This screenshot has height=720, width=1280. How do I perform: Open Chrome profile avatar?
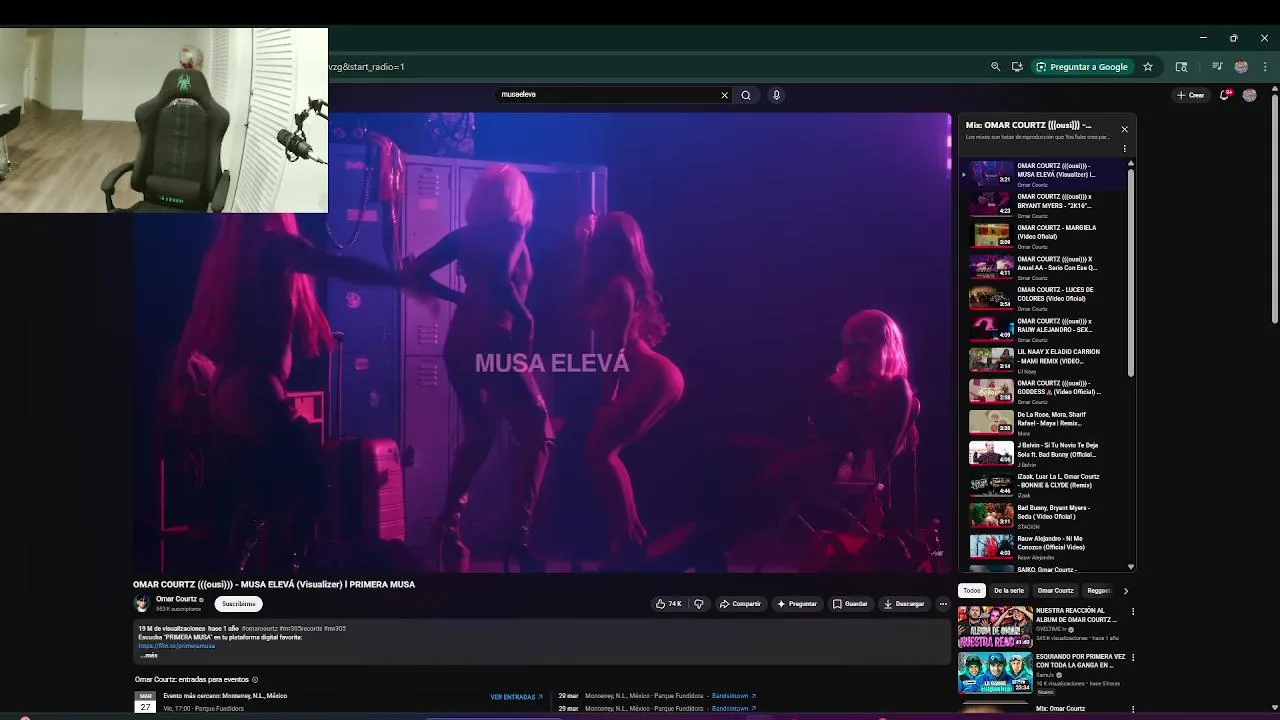[1241, 67]
